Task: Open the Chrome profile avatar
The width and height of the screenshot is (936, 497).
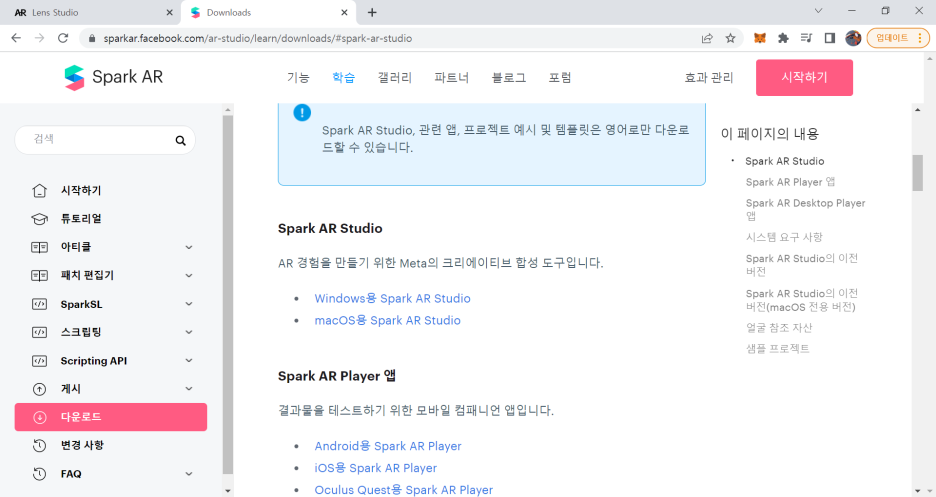Action: click(853, 38)
